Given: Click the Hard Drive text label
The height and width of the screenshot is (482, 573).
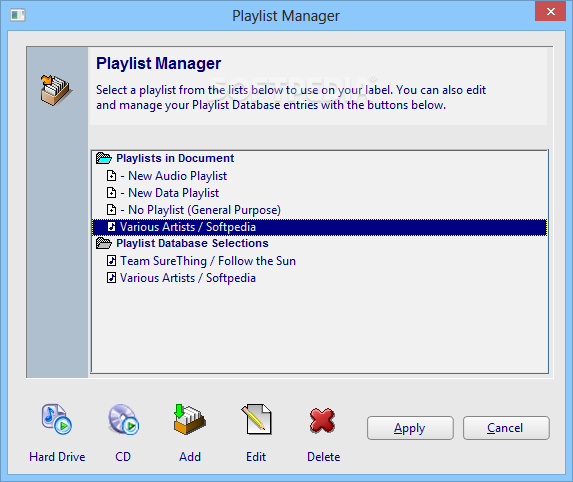Looking at the screenshot, I should coord(57,457).
